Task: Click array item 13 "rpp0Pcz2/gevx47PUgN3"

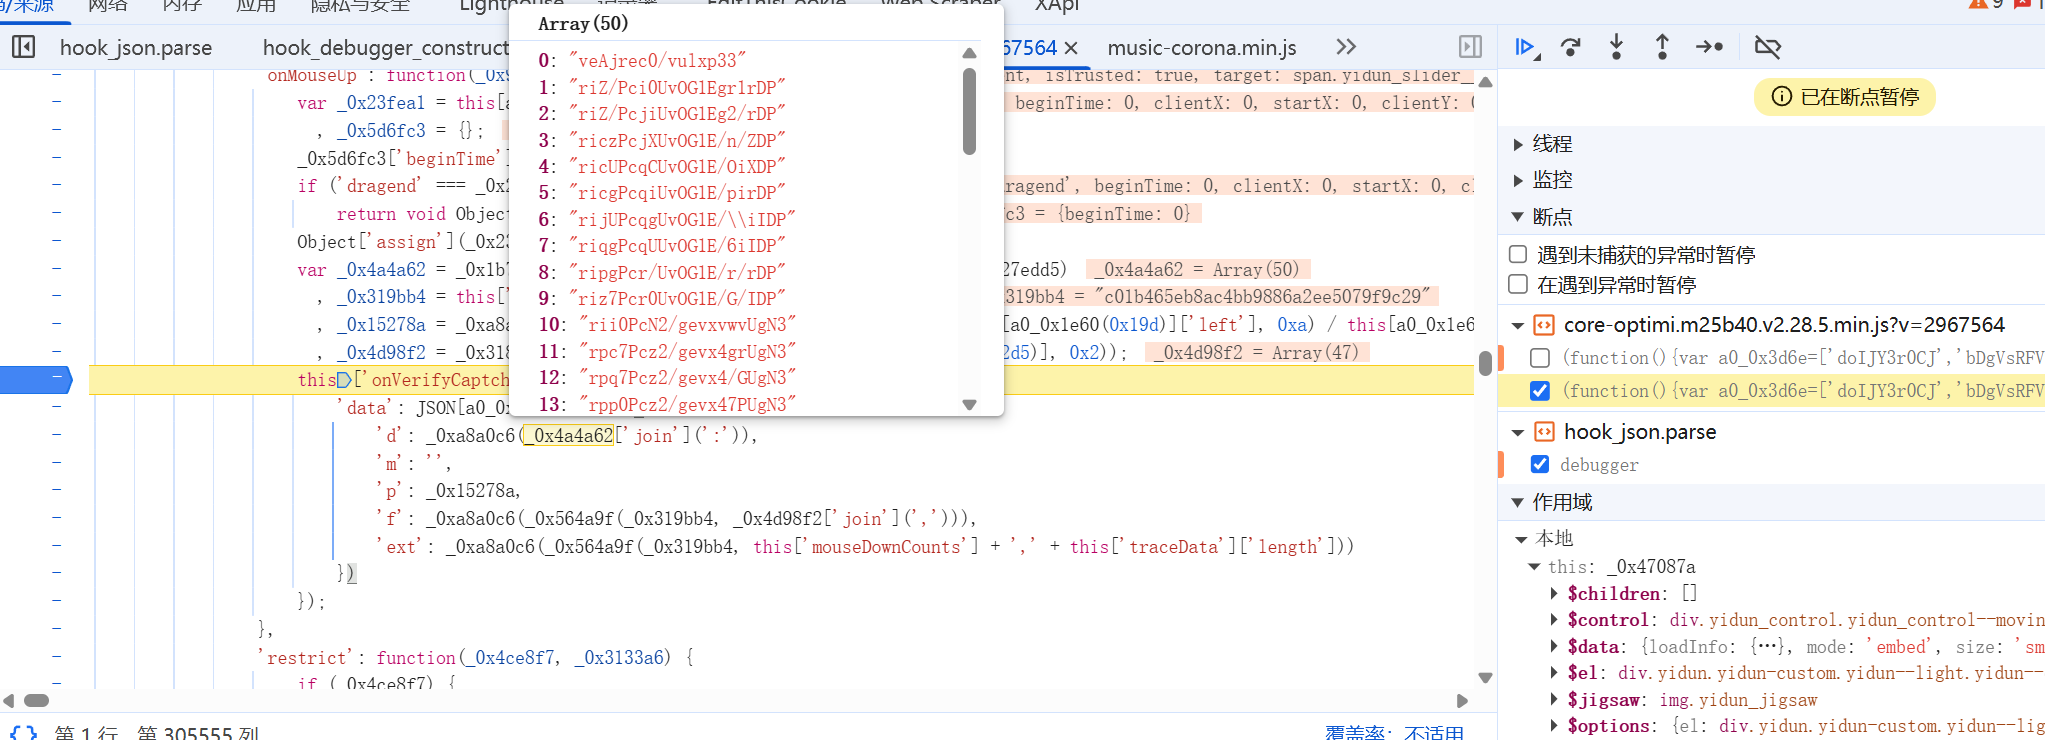Action: tap(687, 405)
